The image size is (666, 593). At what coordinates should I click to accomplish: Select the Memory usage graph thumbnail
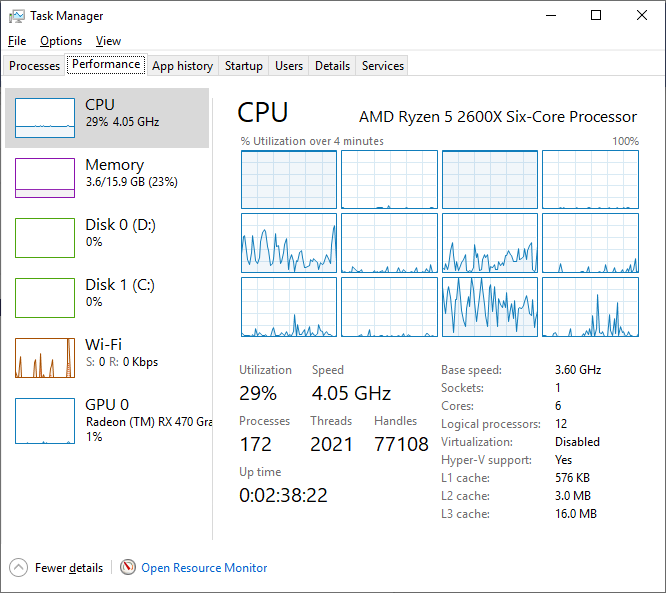coord(45,178)
